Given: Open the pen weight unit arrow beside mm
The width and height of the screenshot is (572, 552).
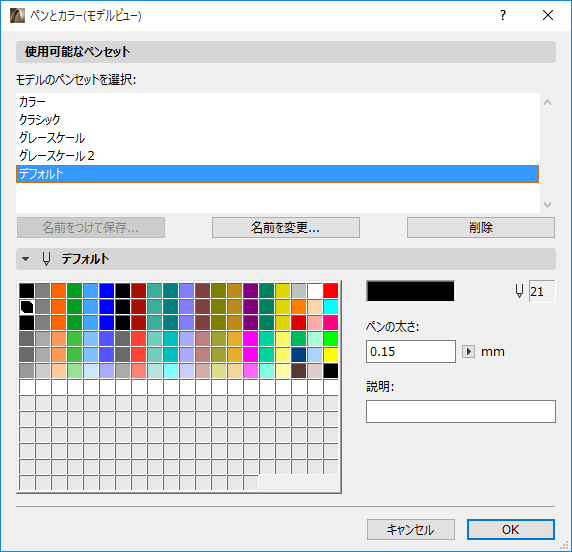Looking at the screenshot, I should 468,352.
